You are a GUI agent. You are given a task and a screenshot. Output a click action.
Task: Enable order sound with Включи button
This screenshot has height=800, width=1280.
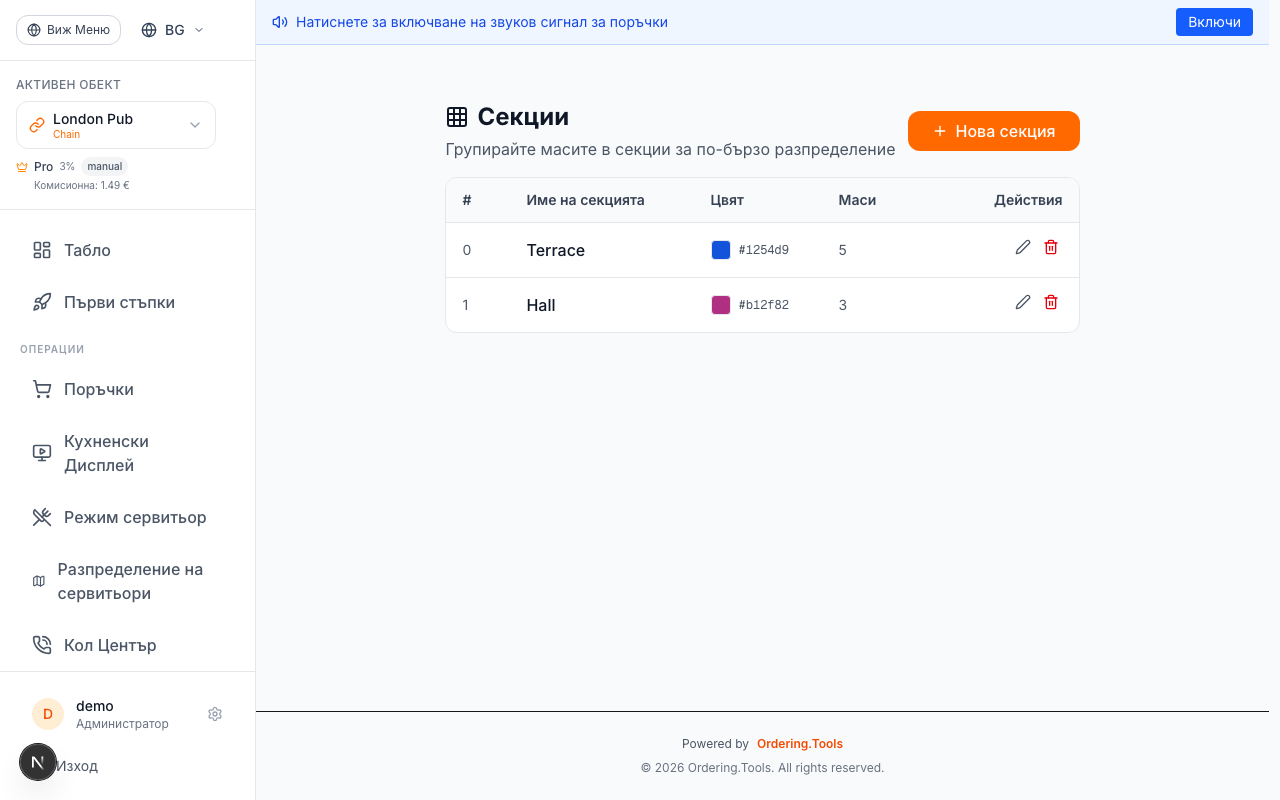[1214, 22]
